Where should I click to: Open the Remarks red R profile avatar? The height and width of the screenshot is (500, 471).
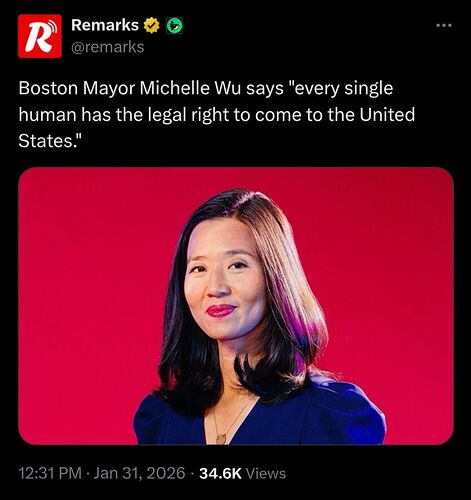40,36
